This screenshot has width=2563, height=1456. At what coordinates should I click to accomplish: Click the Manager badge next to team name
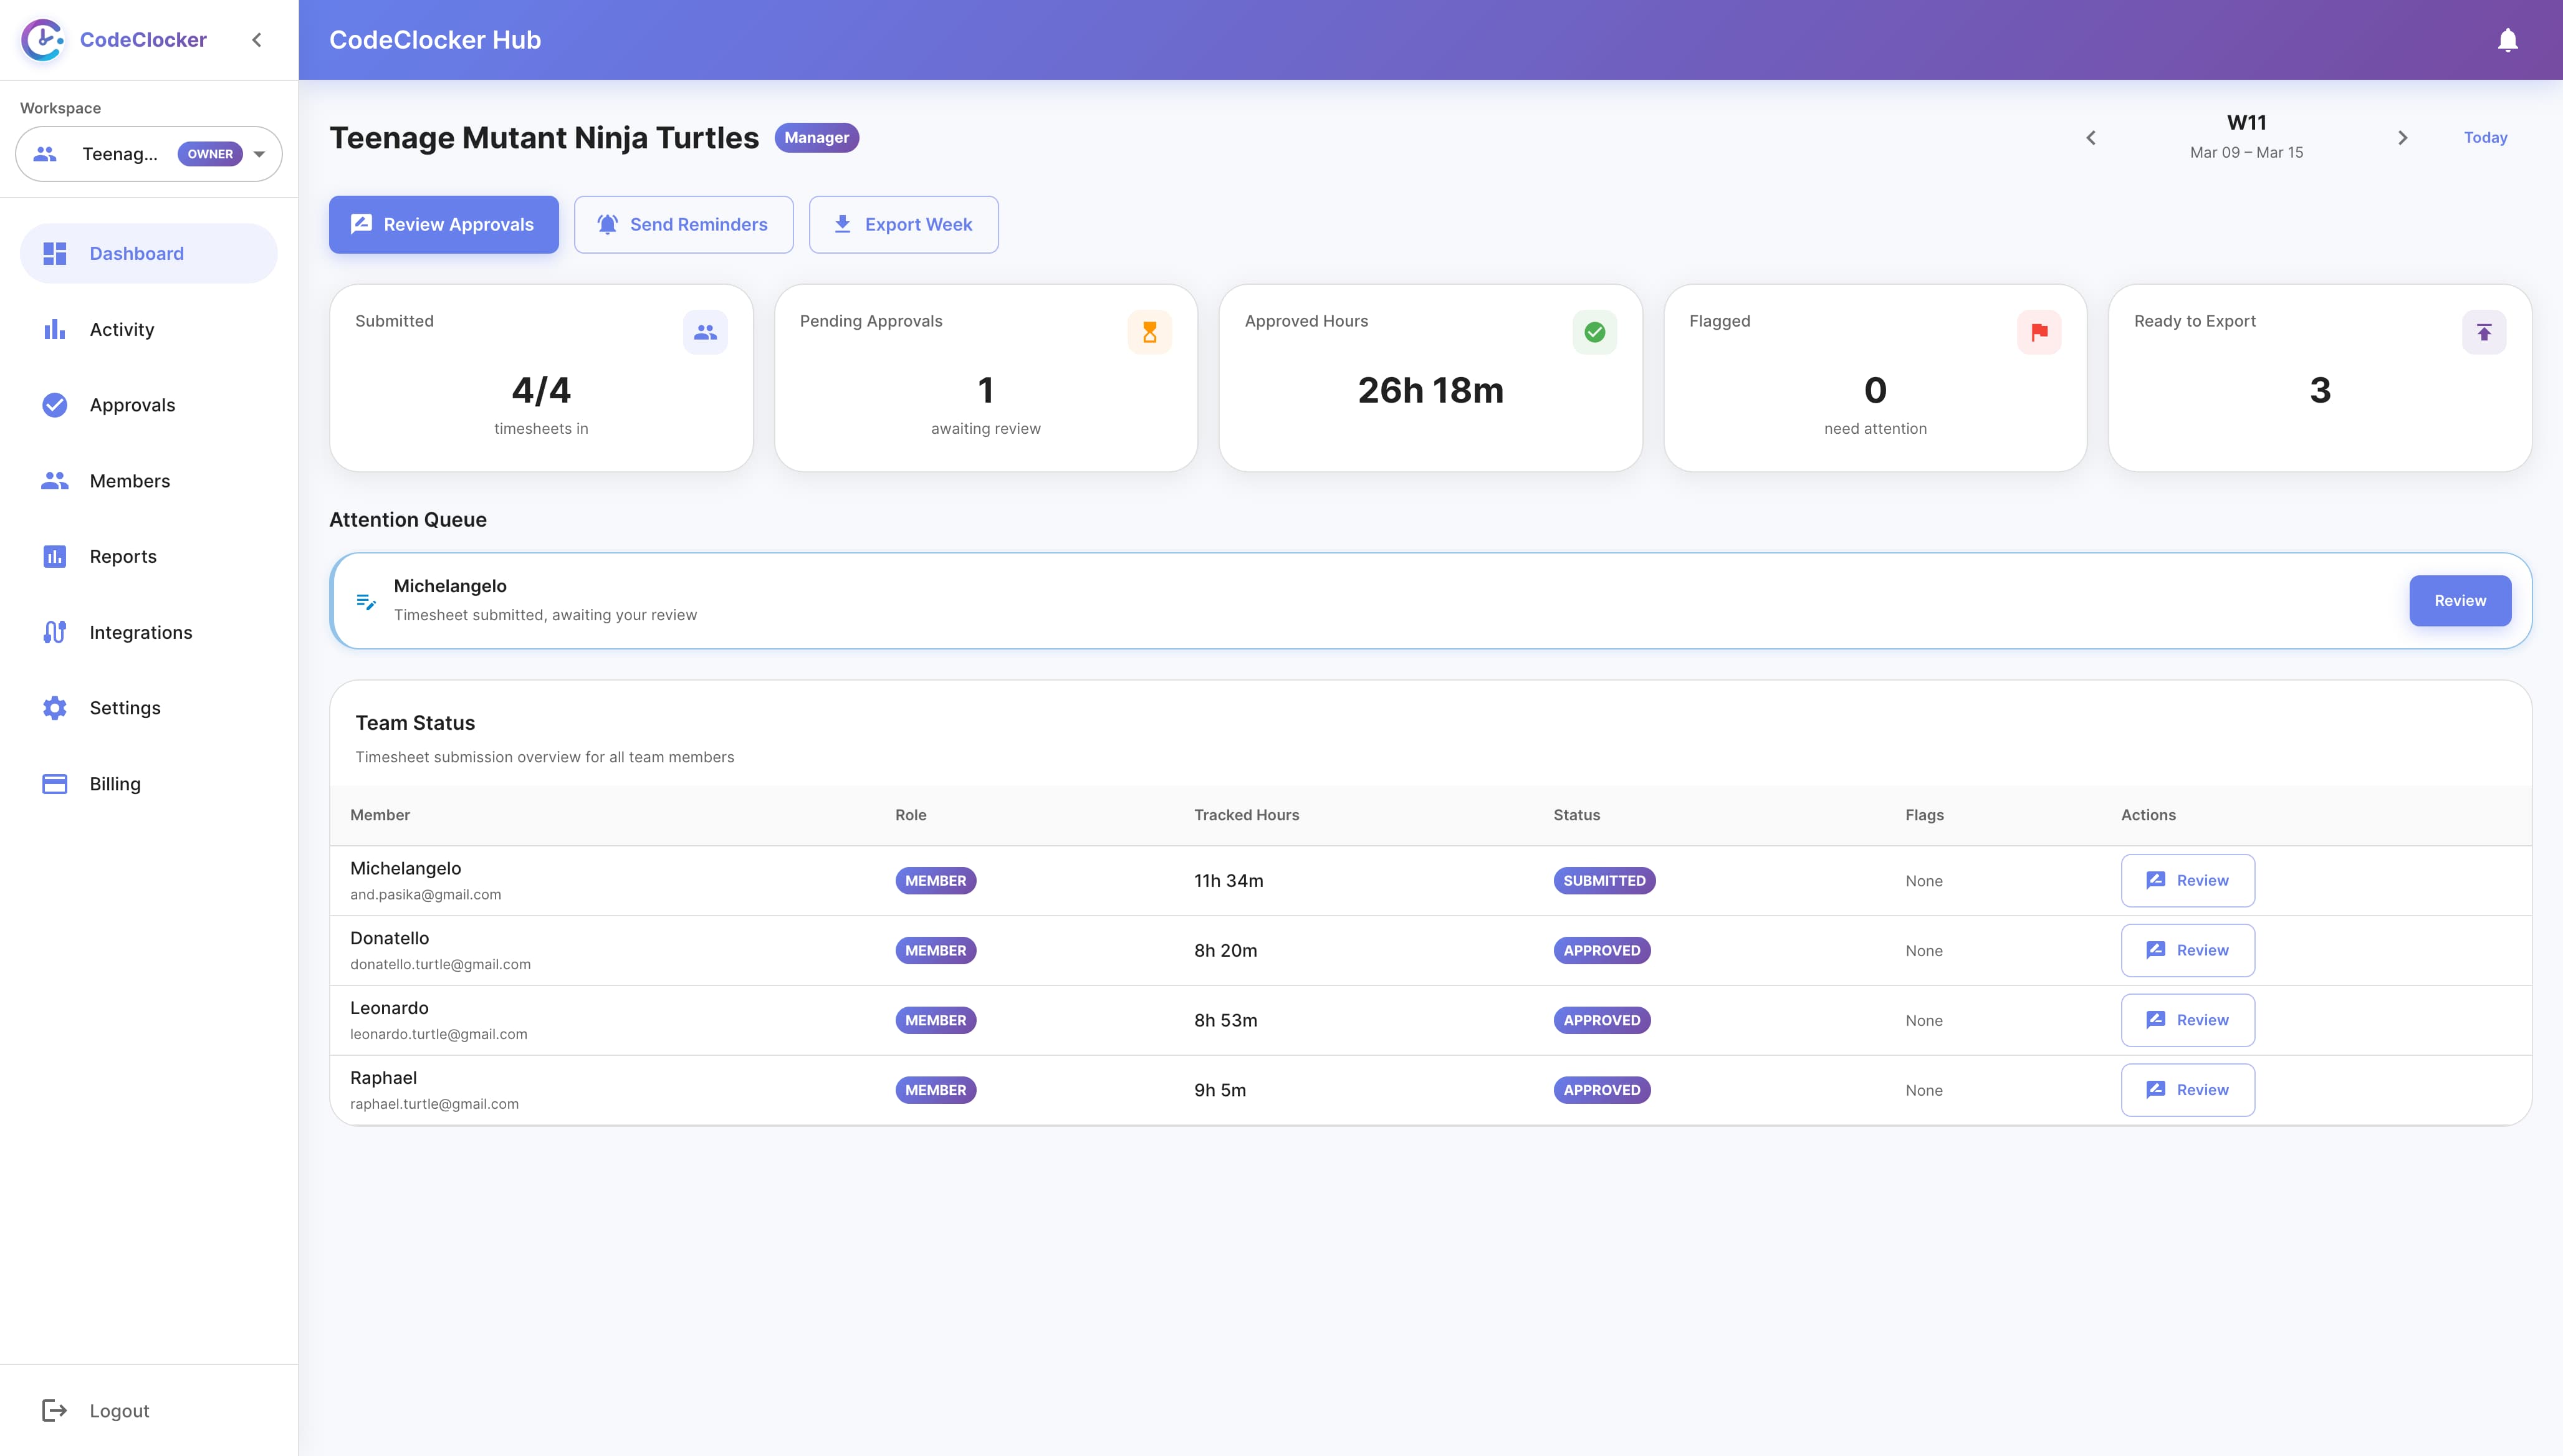pos(816,137)
